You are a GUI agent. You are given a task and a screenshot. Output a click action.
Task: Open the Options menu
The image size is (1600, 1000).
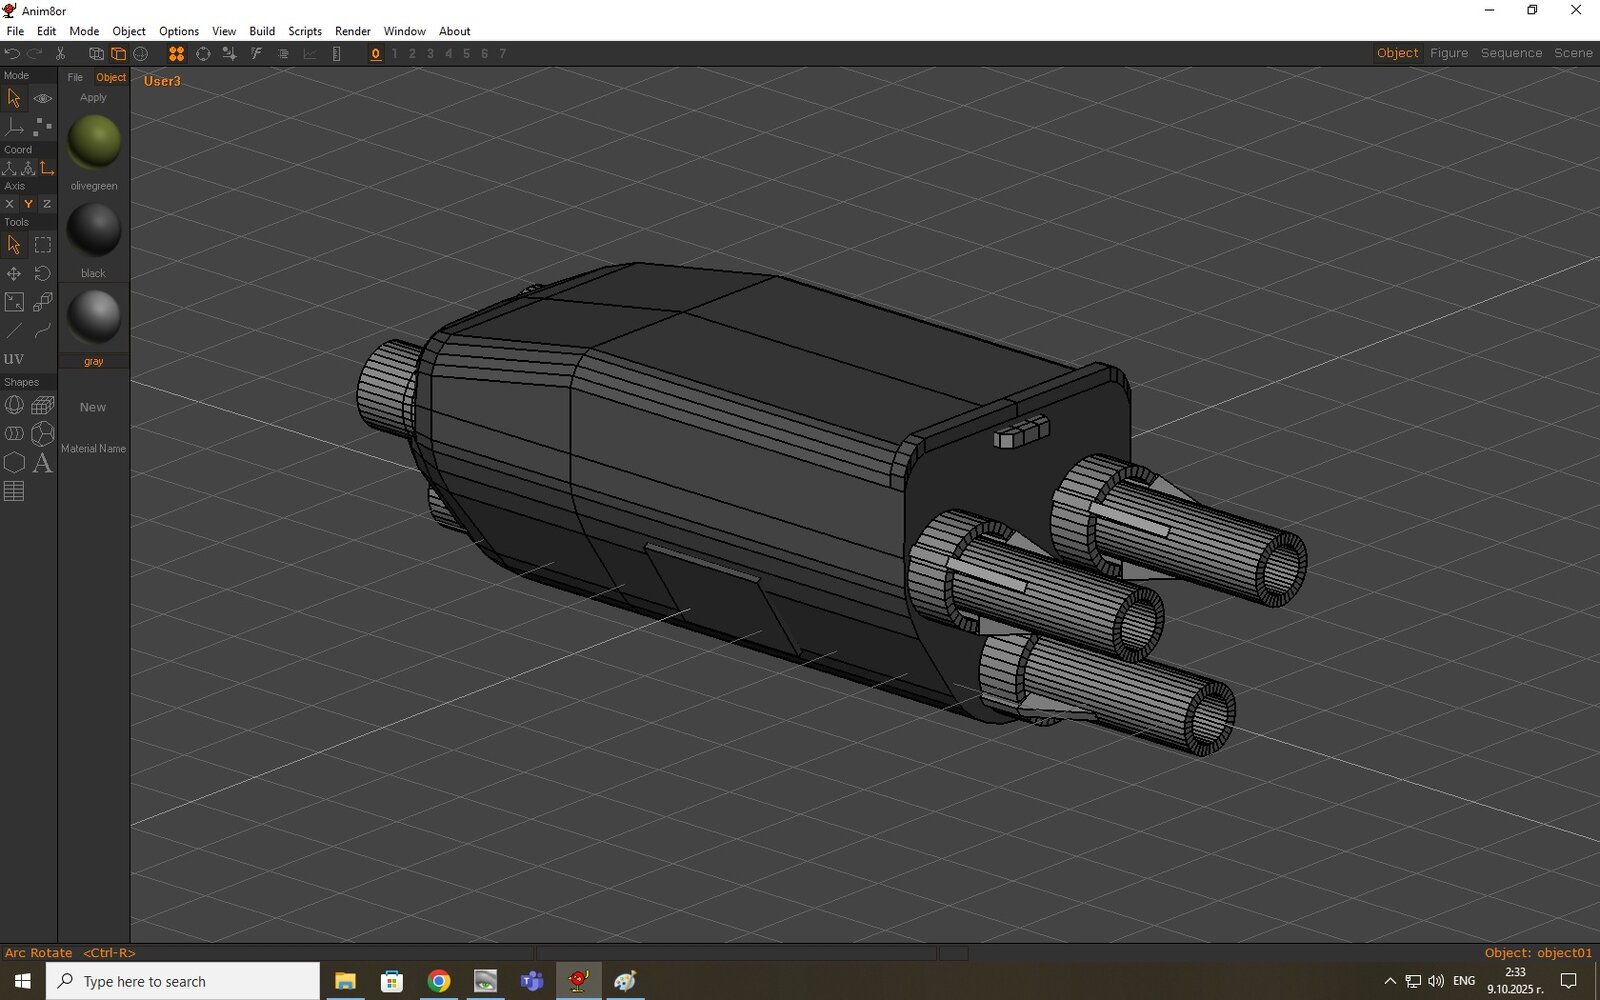(x=179, y=31)
